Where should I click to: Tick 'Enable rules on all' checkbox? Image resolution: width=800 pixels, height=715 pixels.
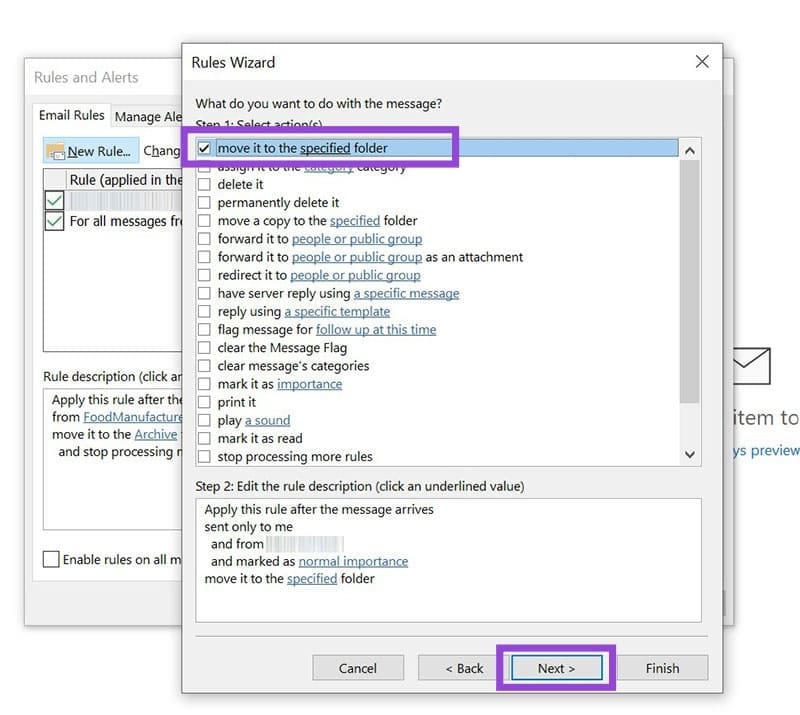[52, 559]
